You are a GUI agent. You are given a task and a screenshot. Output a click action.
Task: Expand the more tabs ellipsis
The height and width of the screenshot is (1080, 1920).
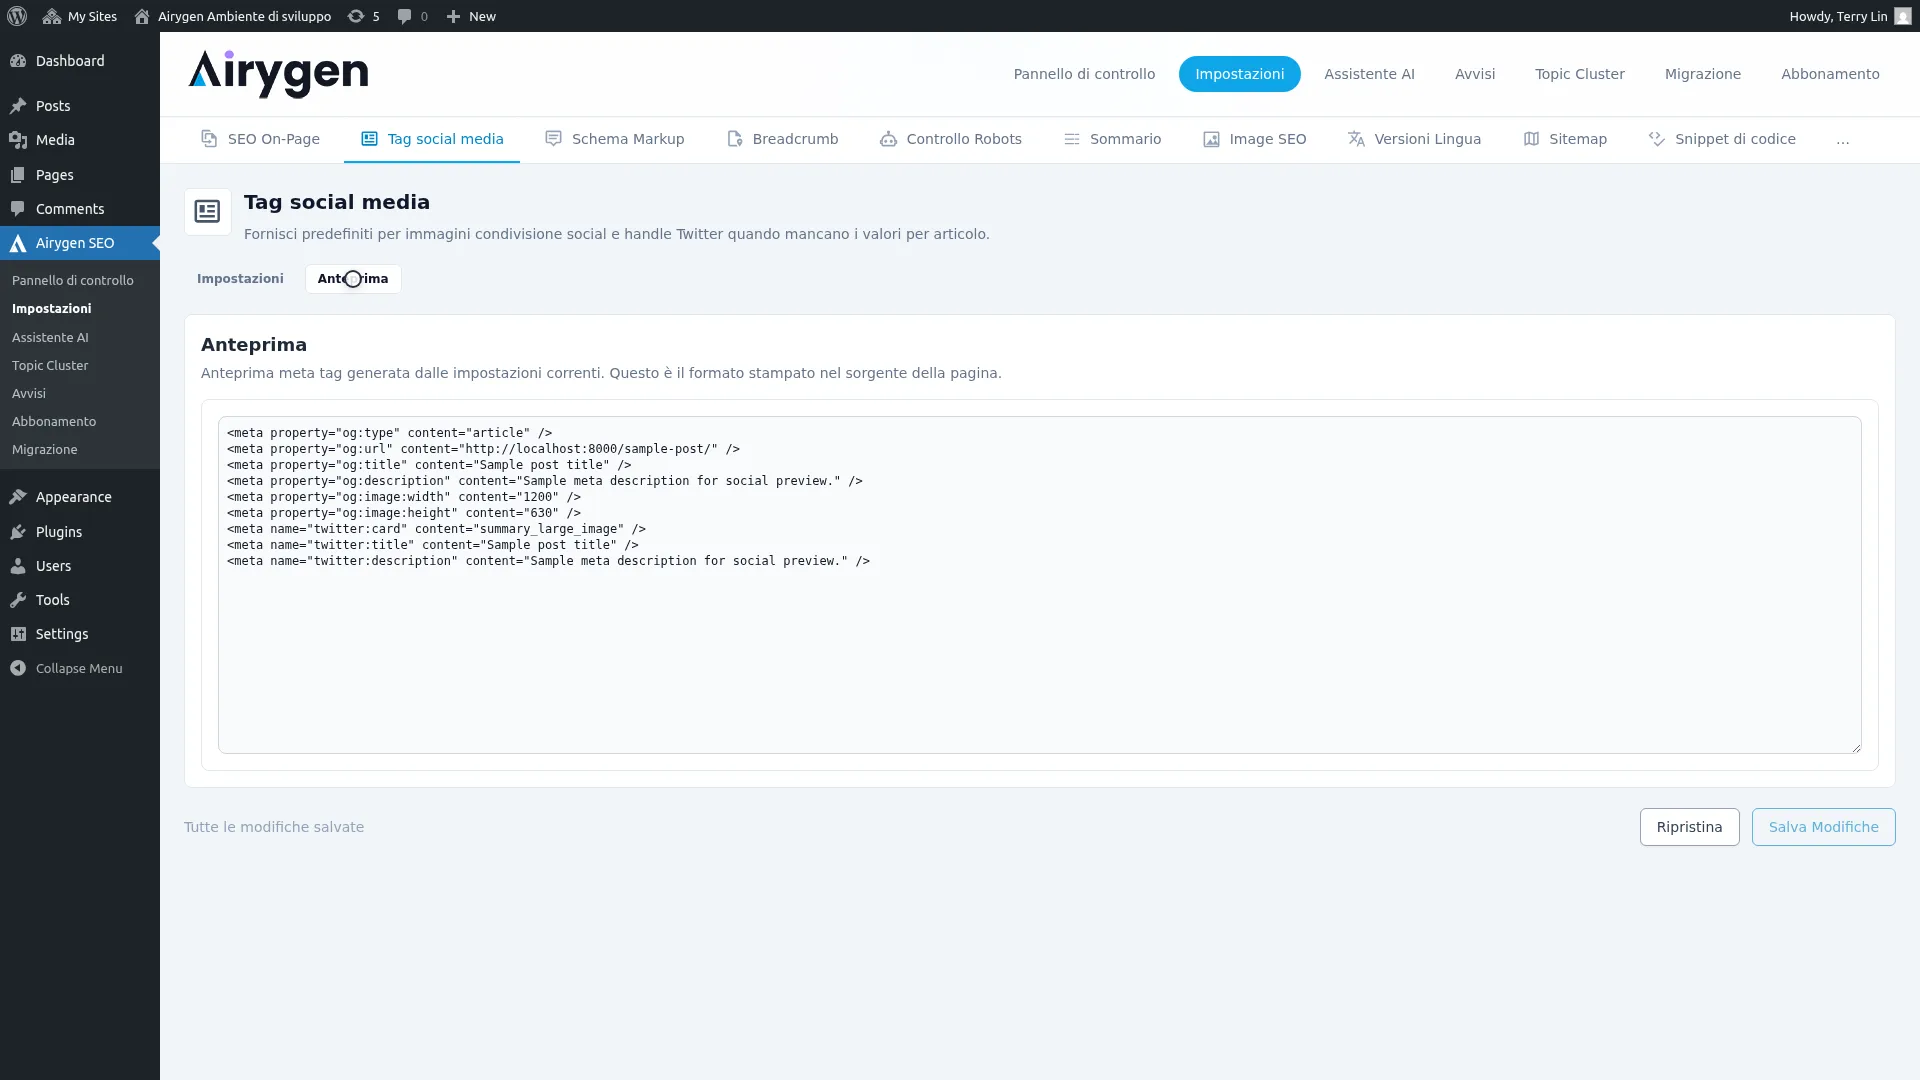pyautogui.click(x=1842, y=140)
